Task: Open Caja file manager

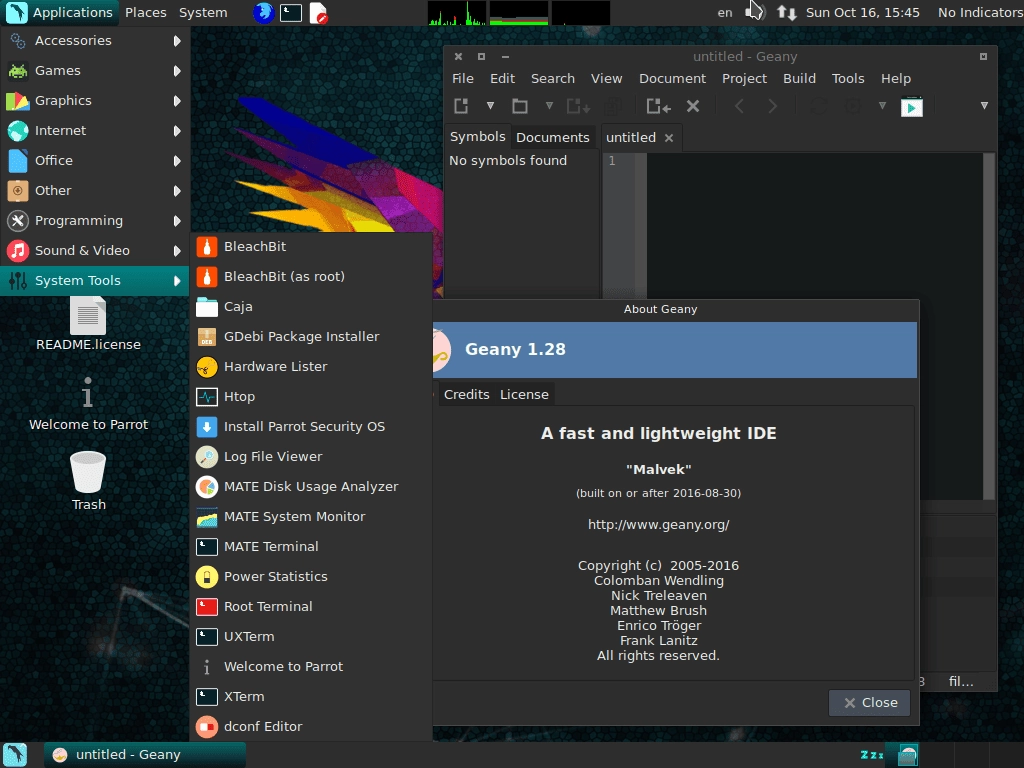Action: point(311,306)
